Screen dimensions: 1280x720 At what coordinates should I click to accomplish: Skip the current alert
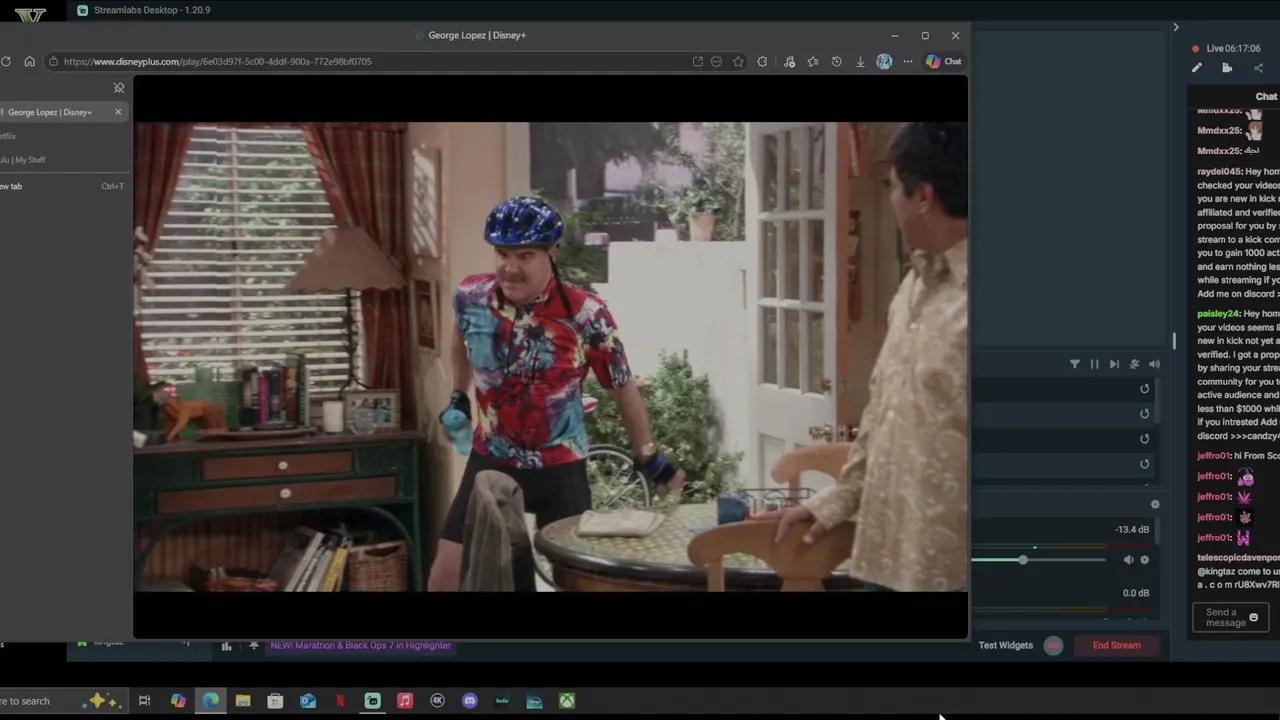click(1114, 364)
